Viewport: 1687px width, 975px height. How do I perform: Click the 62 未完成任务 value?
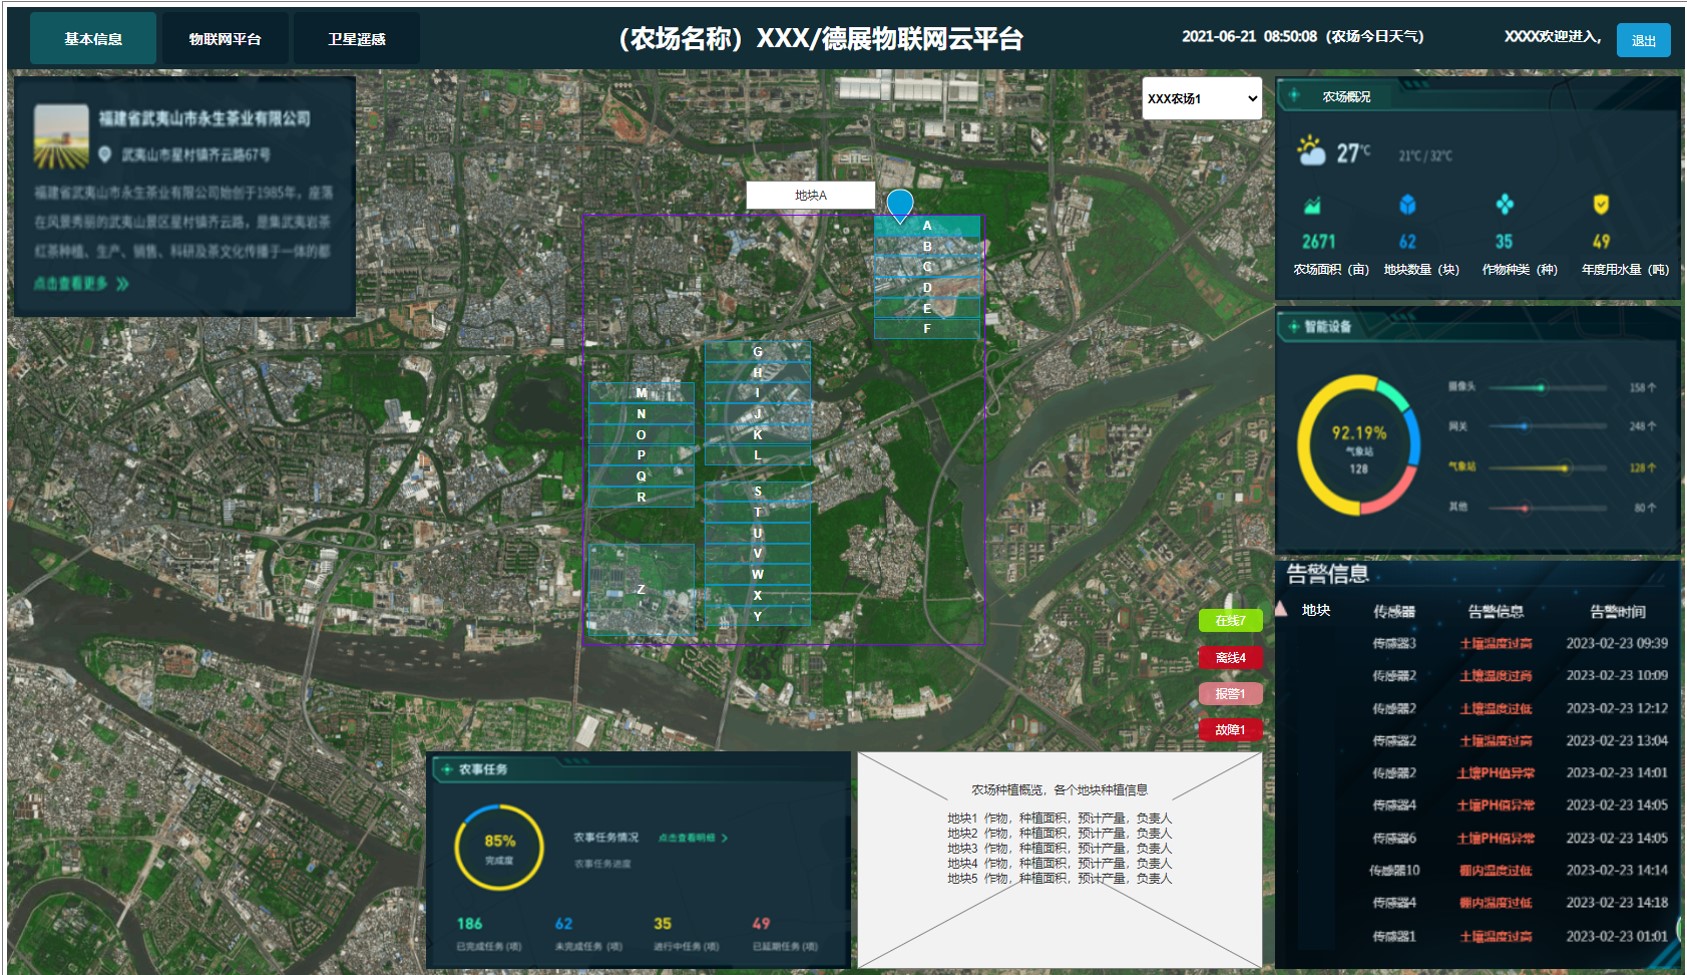(564, 924)
